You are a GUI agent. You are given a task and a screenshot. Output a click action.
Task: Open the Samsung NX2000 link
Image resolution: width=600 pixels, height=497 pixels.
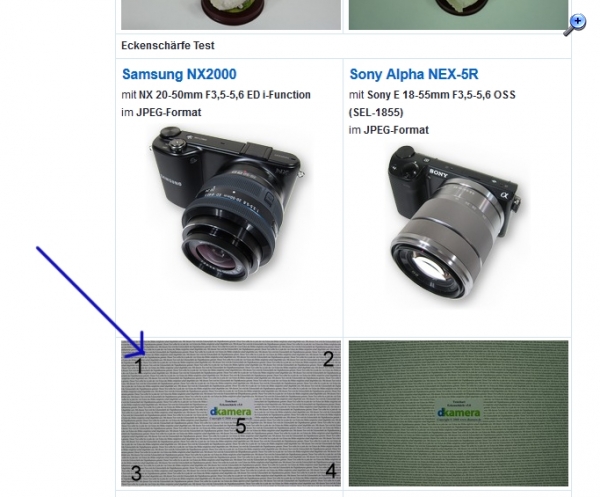click(x=179, y=74)
